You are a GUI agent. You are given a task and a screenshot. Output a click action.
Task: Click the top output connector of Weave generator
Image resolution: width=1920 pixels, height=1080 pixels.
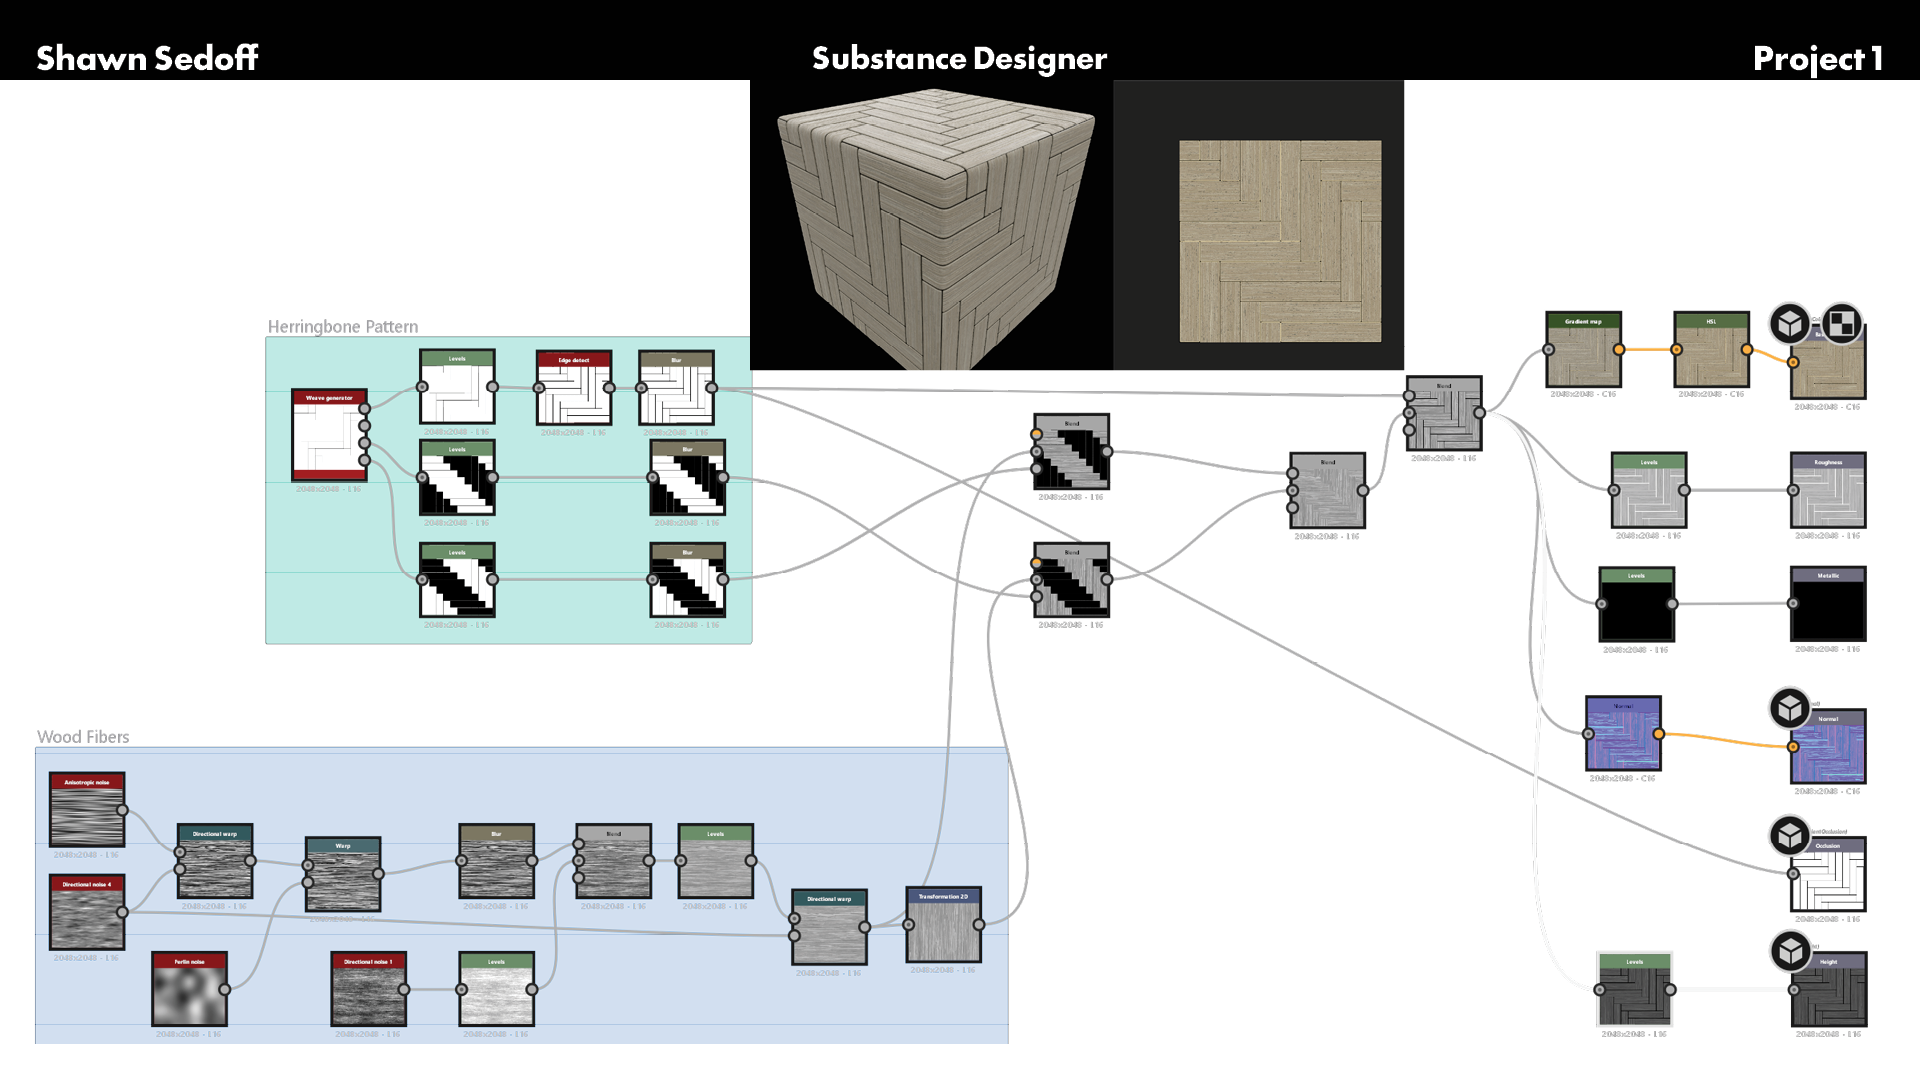pyautogui.click(x=365, y=408)
